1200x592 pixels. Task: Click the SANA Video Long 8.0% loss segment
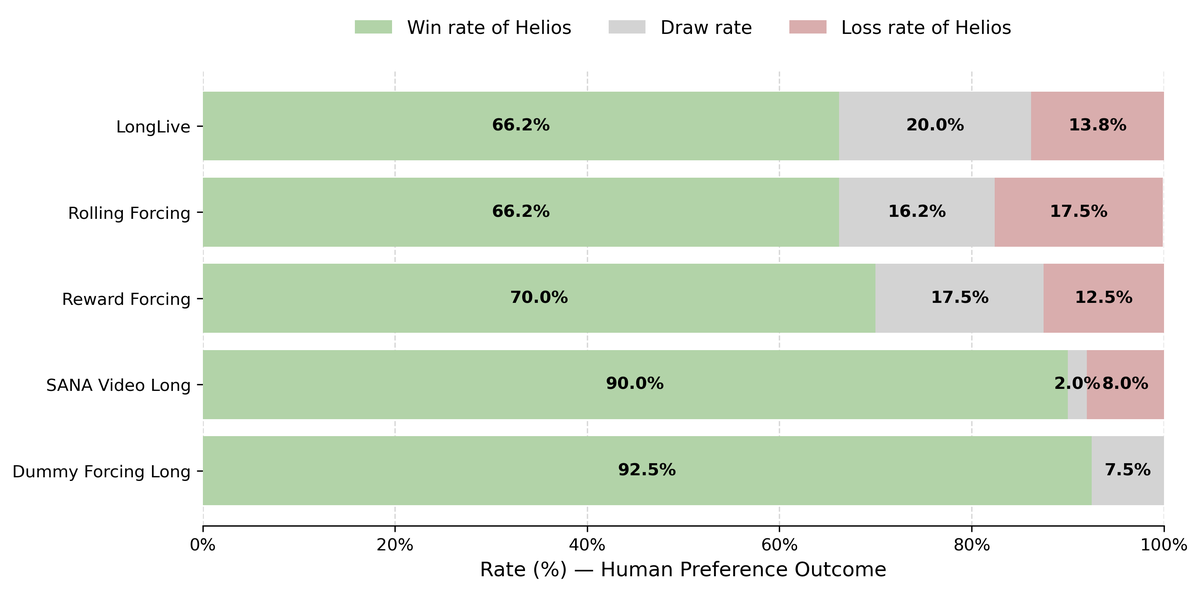coord(1125,384)
